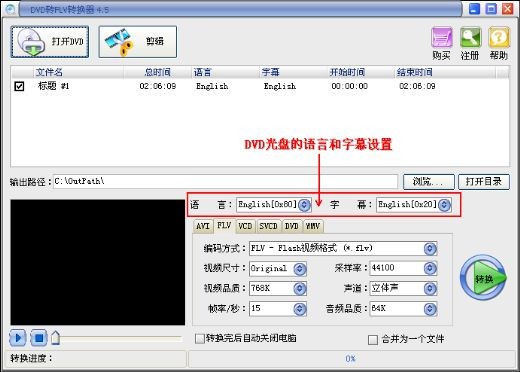Click the 浏览... browse button
Screen dimensions: 520x372
pyautogui.click(x=429, y=182)
